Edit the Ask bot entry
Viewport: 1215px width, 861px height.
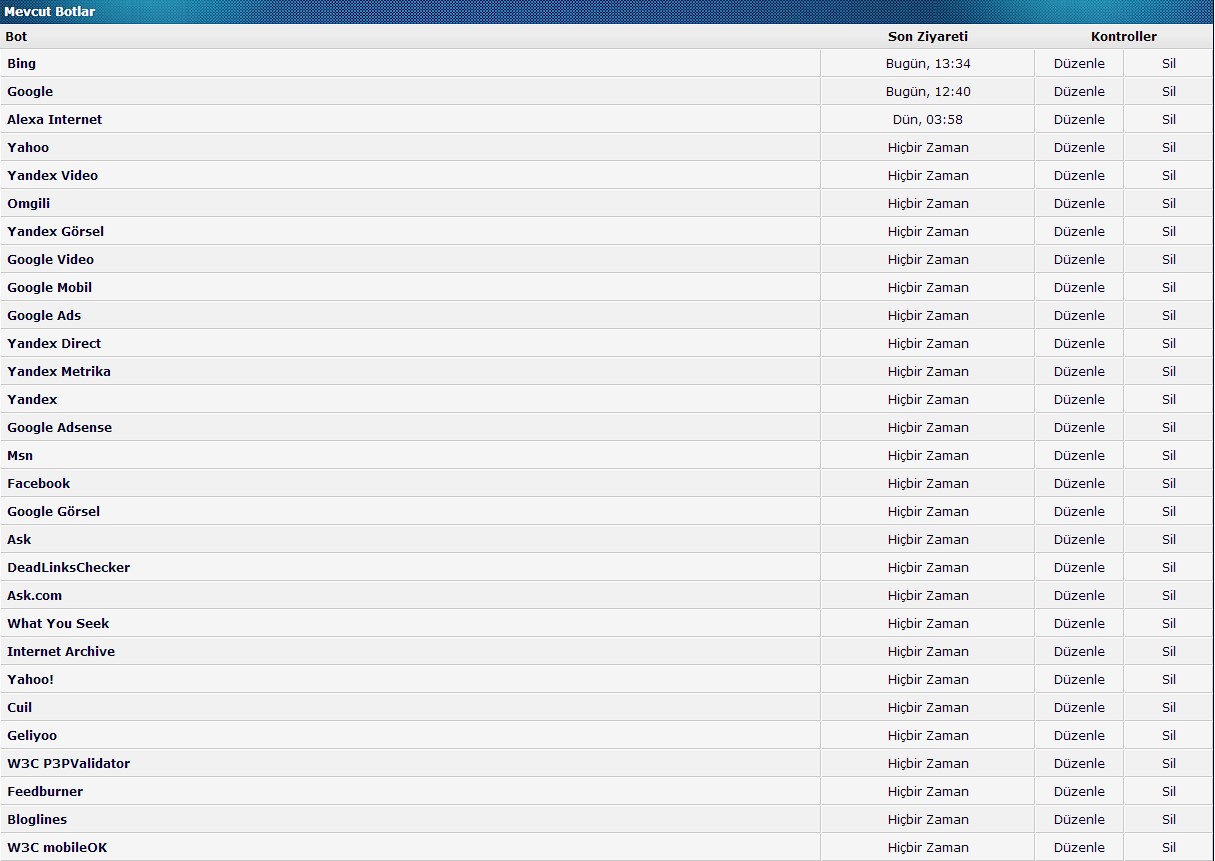pyautogui.click(x=1079, y=539)
